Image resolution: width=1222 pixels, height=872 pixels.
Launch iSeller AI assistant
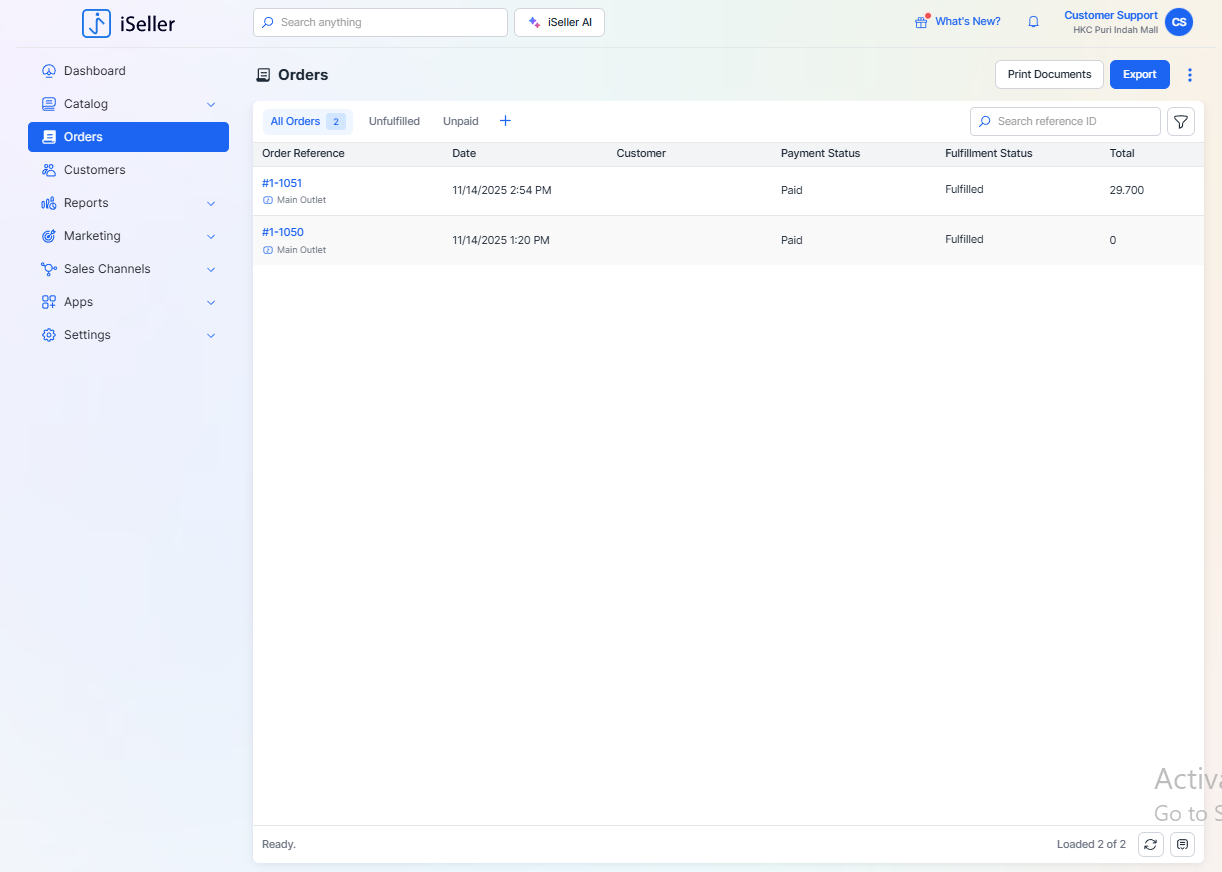pyautogui.click(x=559, y=22)
